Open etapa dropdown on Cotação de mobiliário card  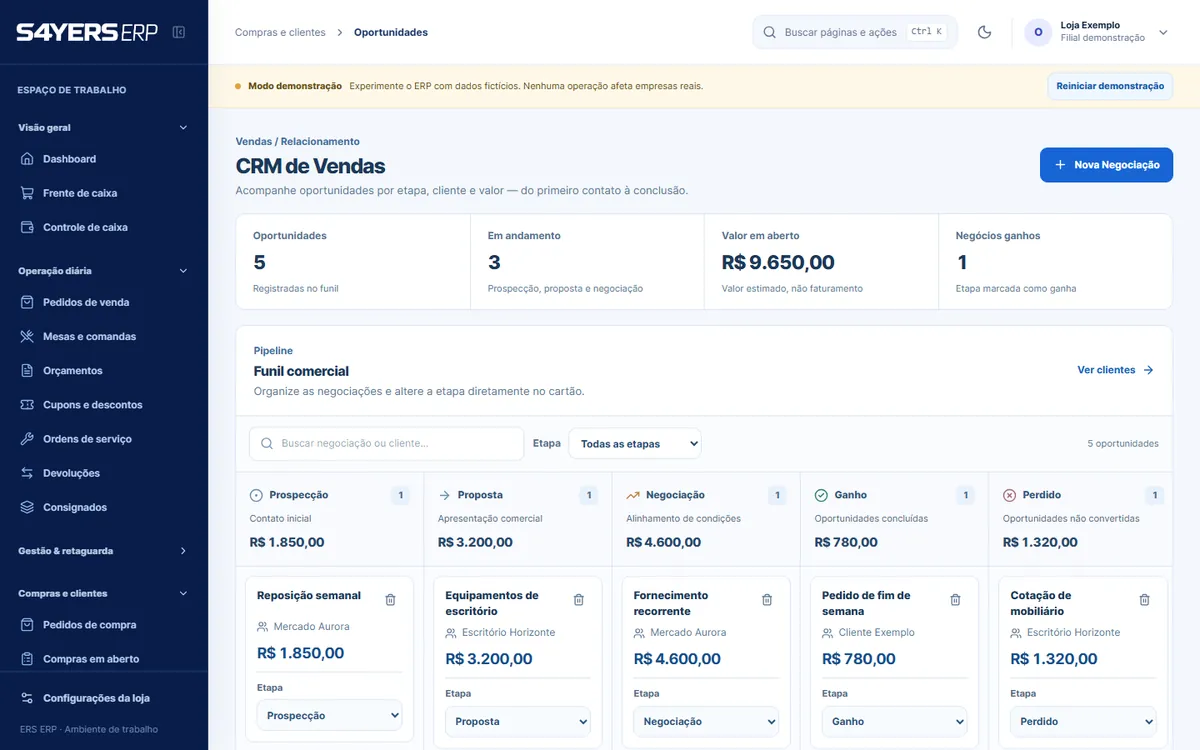(1083, 721)
